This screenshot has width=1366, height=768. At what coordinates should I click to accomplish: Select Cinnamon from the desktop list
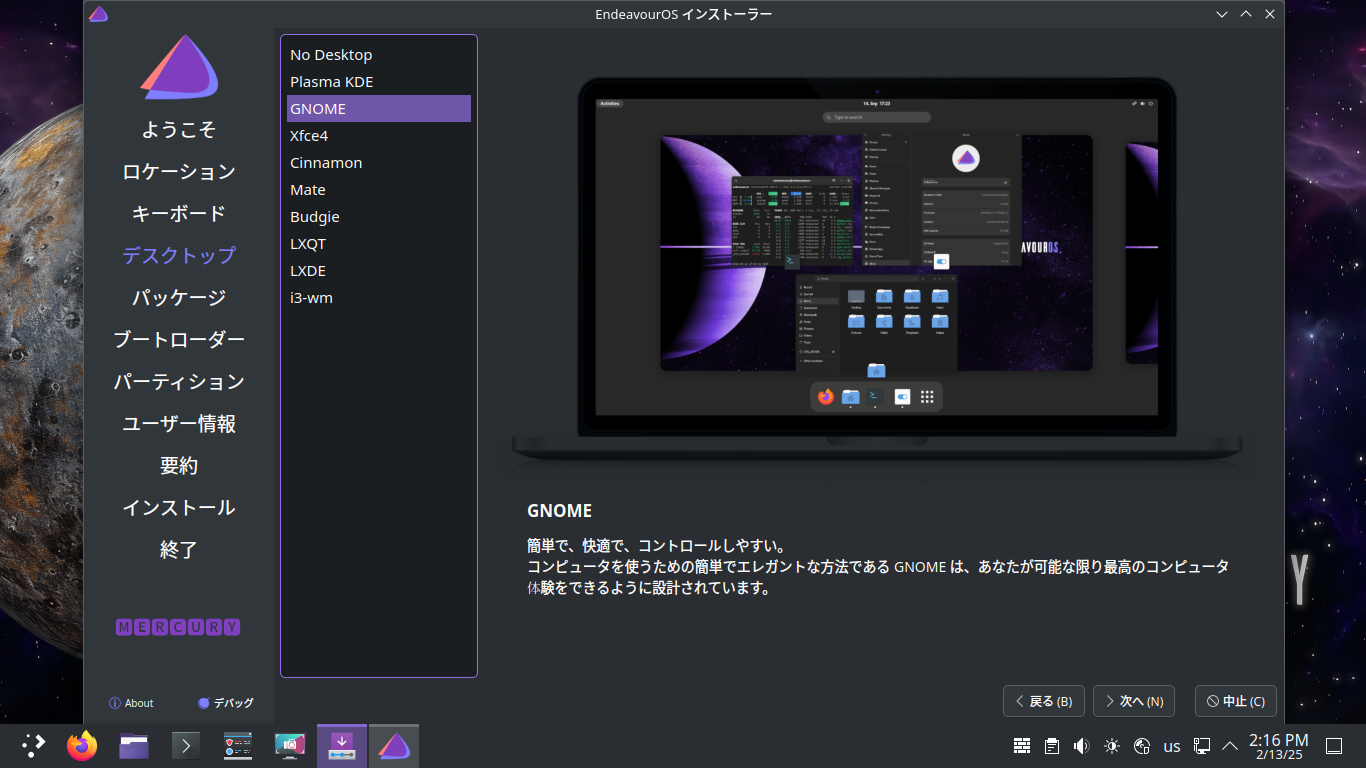379,163
